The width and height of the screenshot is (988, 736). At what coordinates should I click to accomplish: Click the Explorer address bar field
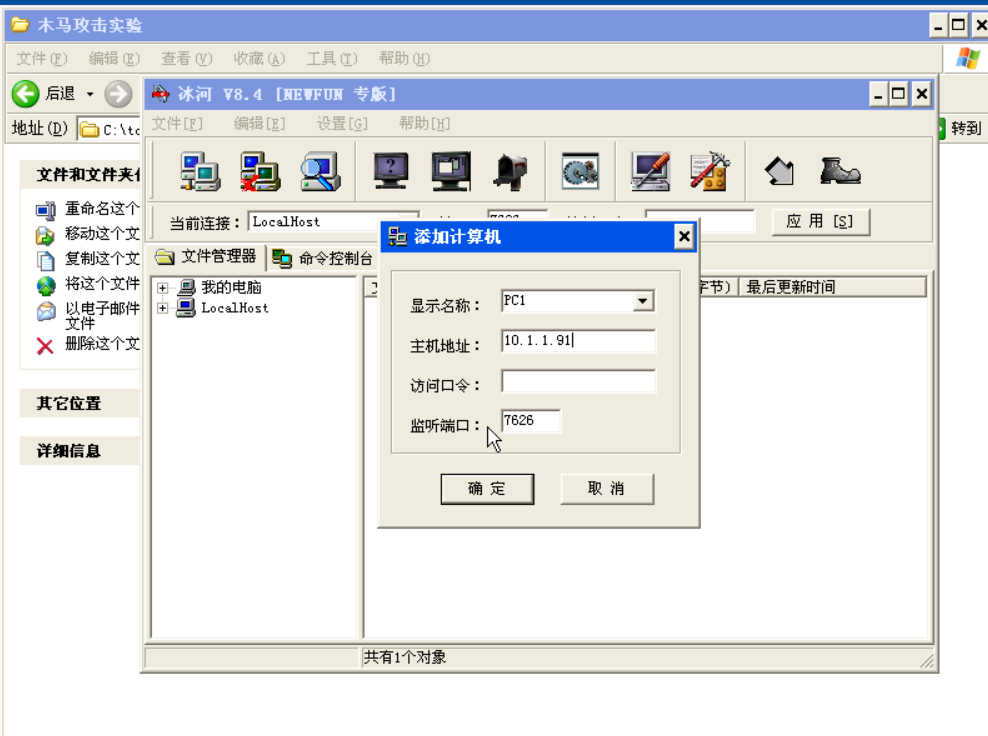coord(110,129)
